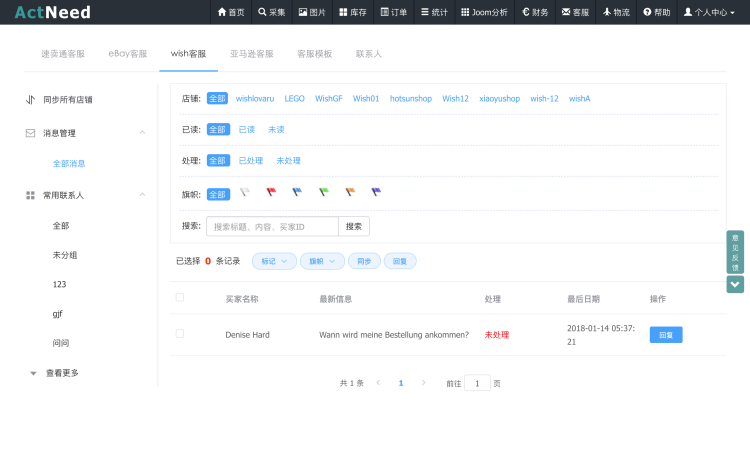The width and height of the screenshot is (750, 469).
Task: Click the sync all stores icon
Action: [30, 100]
